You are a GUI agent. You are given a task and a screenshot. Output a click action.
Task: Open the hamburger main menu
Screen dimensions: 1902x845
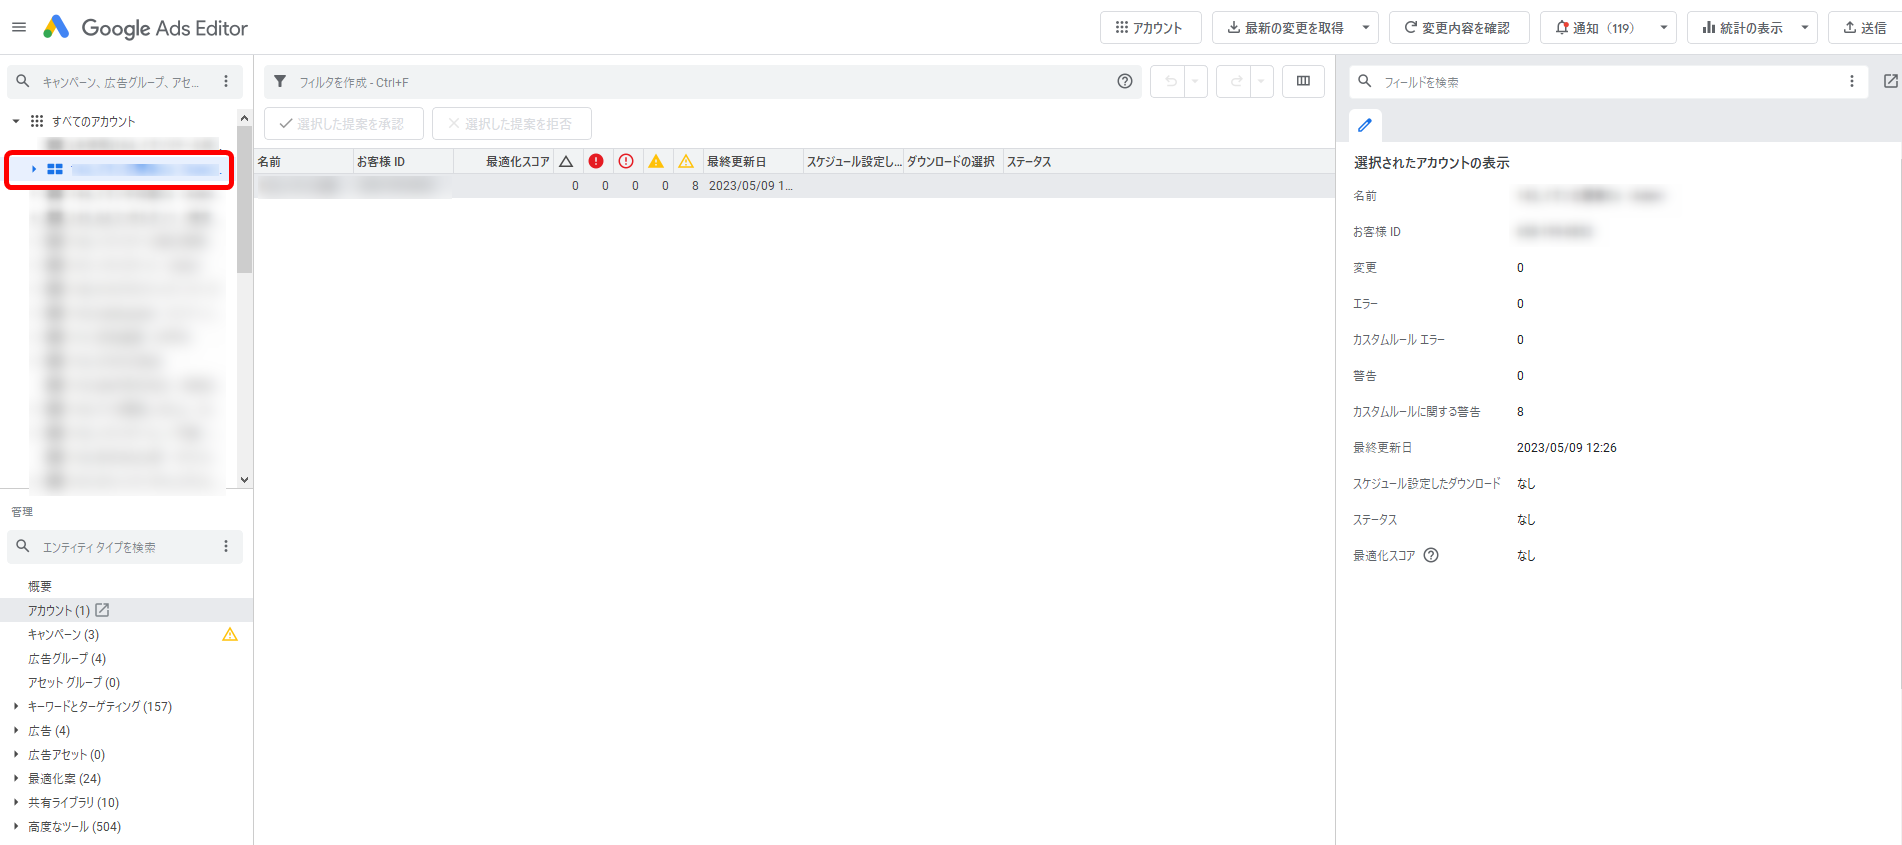point(19,27)
